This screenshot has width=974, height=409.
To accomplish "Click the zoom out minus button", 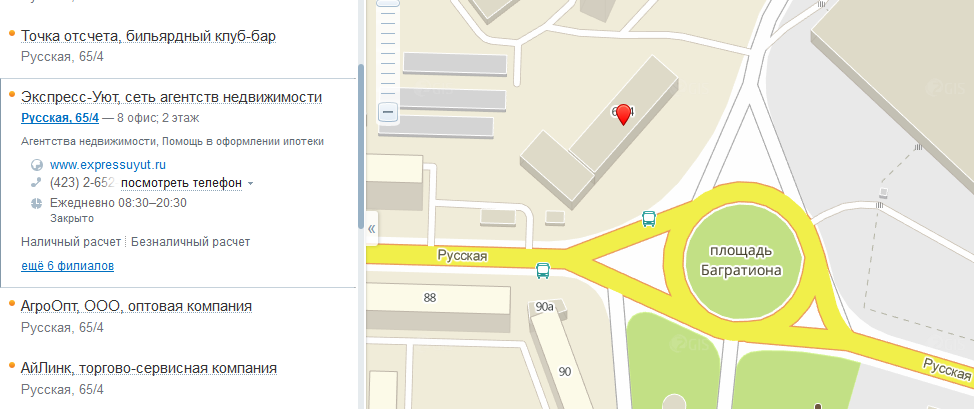I will click(x=389, y=113).
